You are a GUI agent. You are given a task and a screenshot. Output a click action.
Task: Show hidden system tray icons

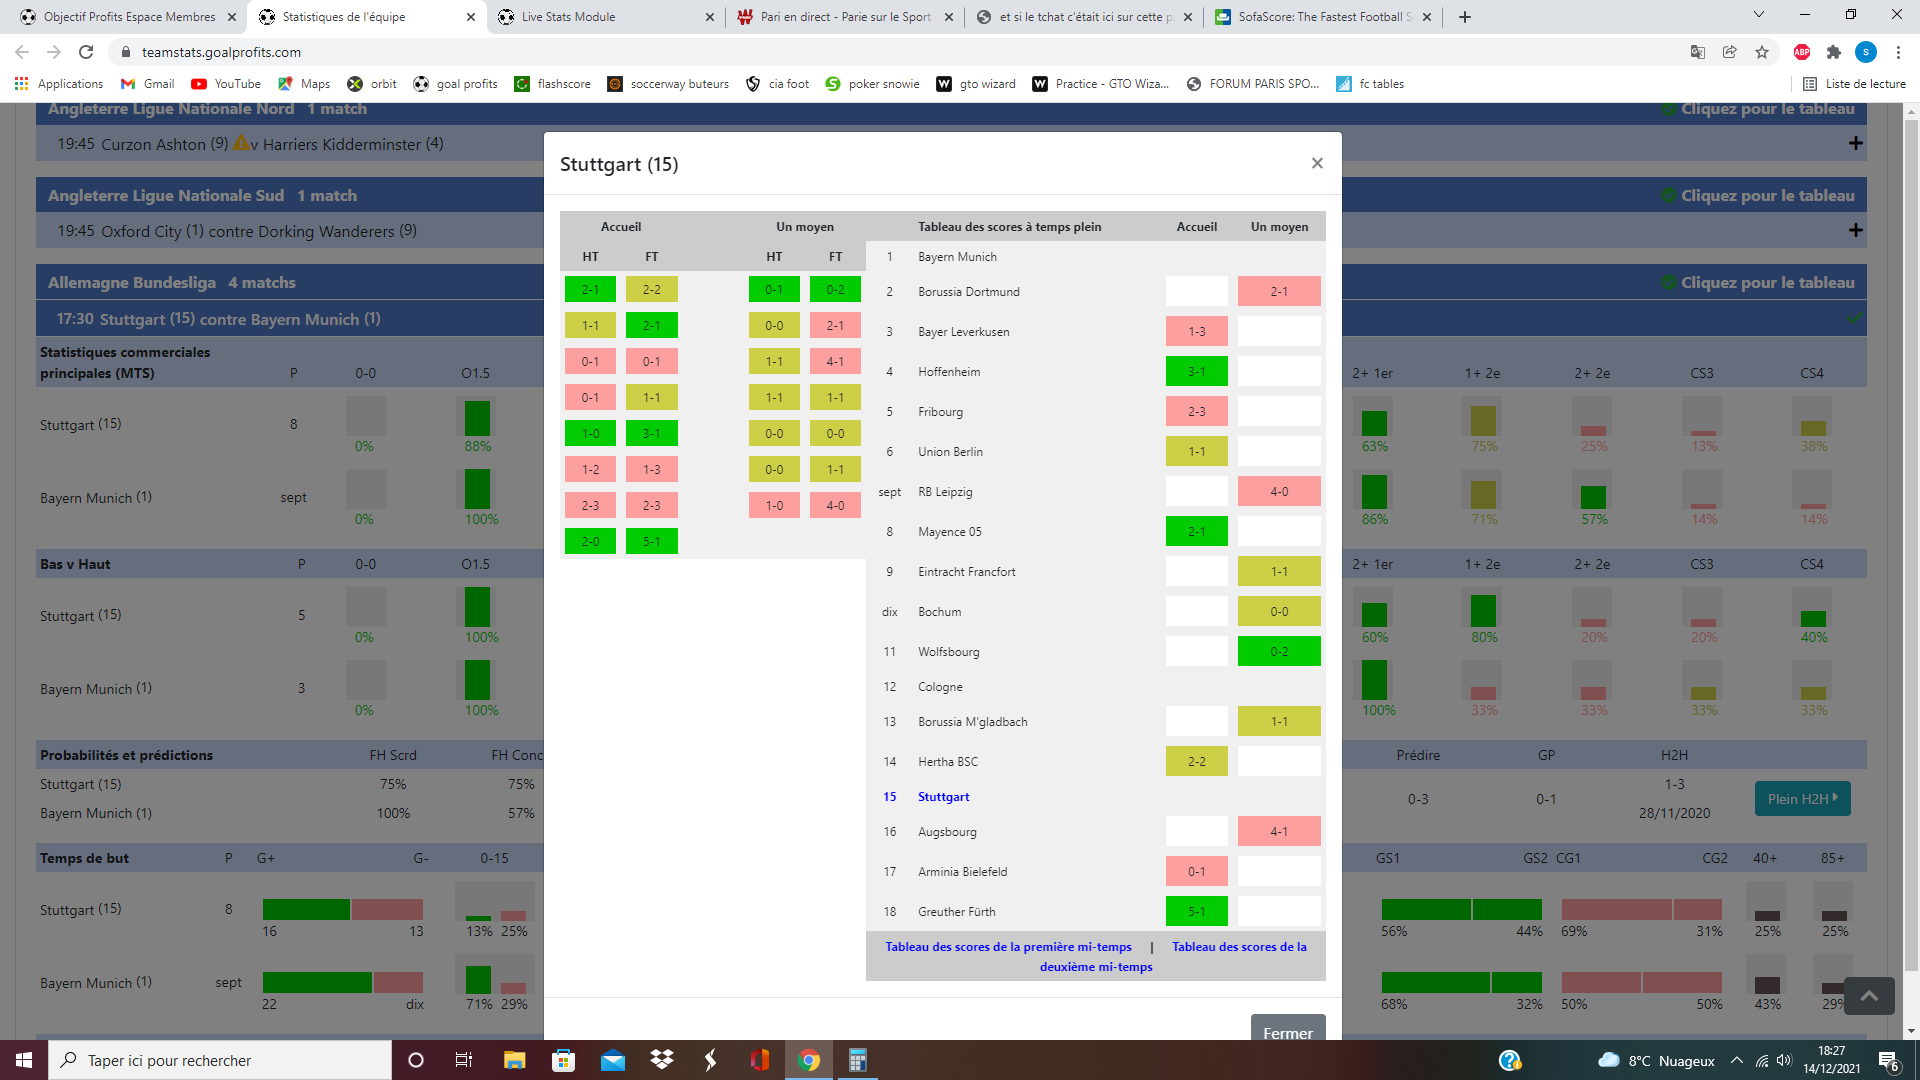(x=1737, y=1060)
